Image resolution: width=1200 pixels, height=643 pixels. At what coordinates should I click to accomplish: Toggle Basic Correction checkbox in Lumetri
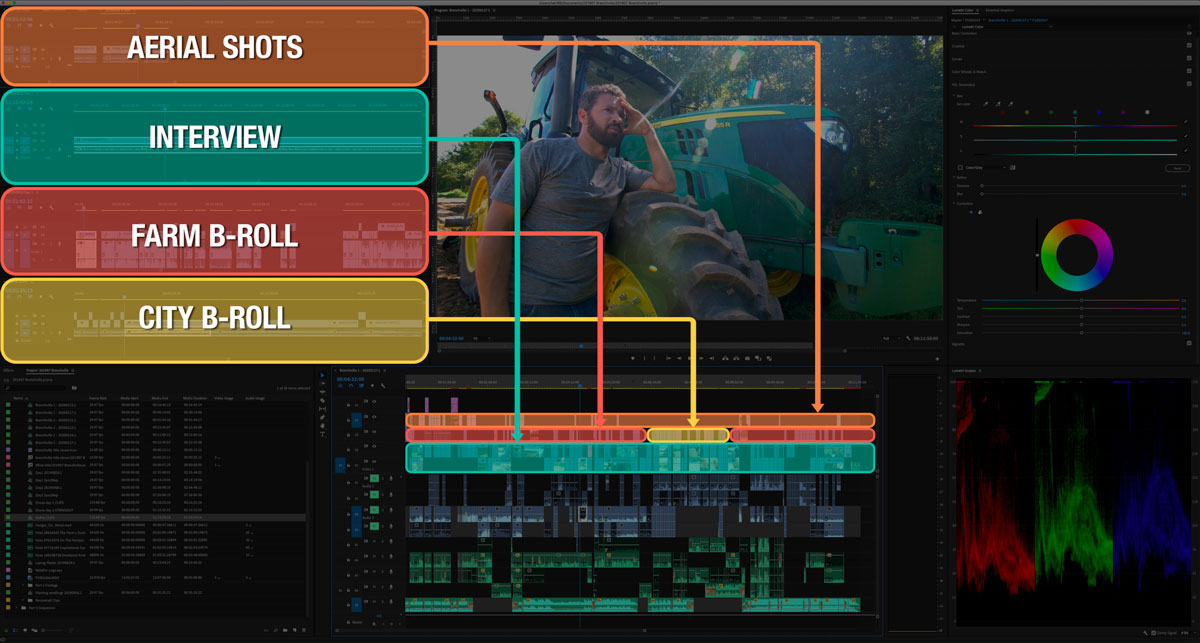click(x=1189, y=33)
